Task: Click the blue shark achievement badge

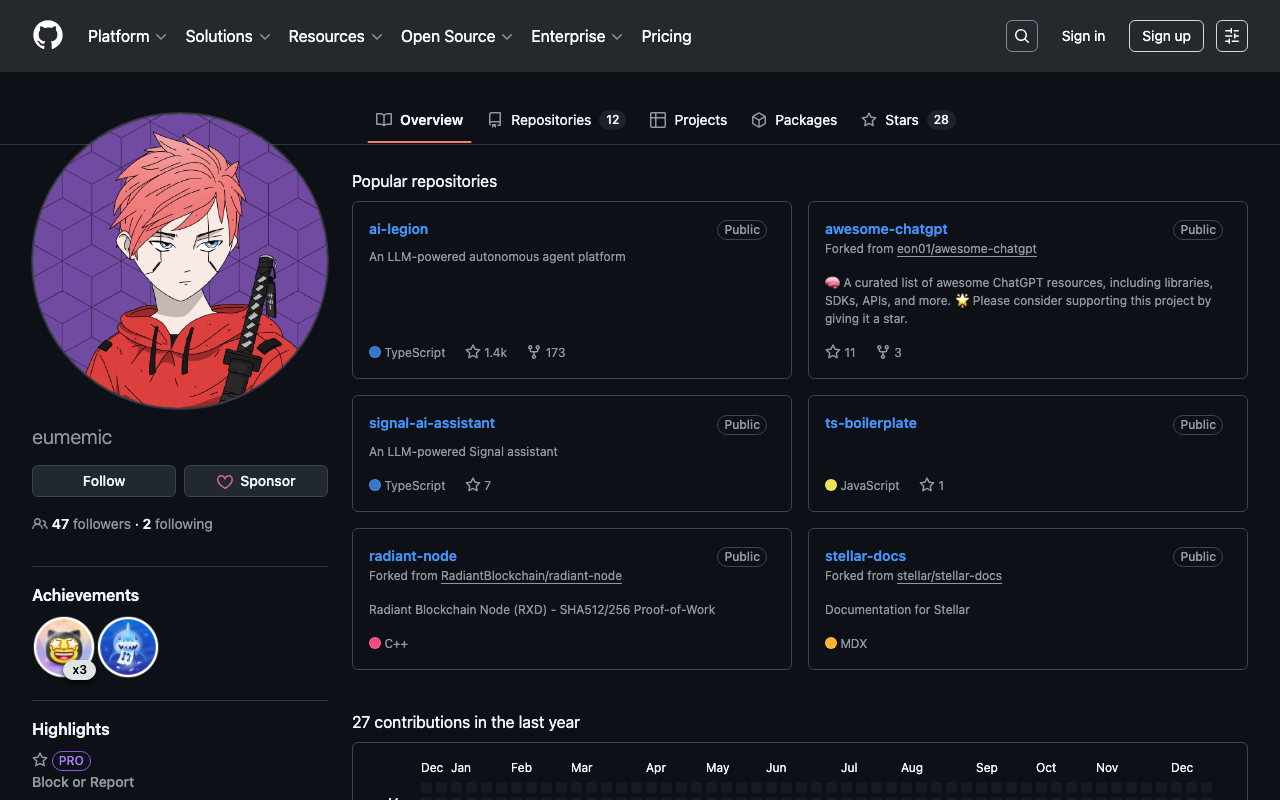Action: tap(128, 647)
